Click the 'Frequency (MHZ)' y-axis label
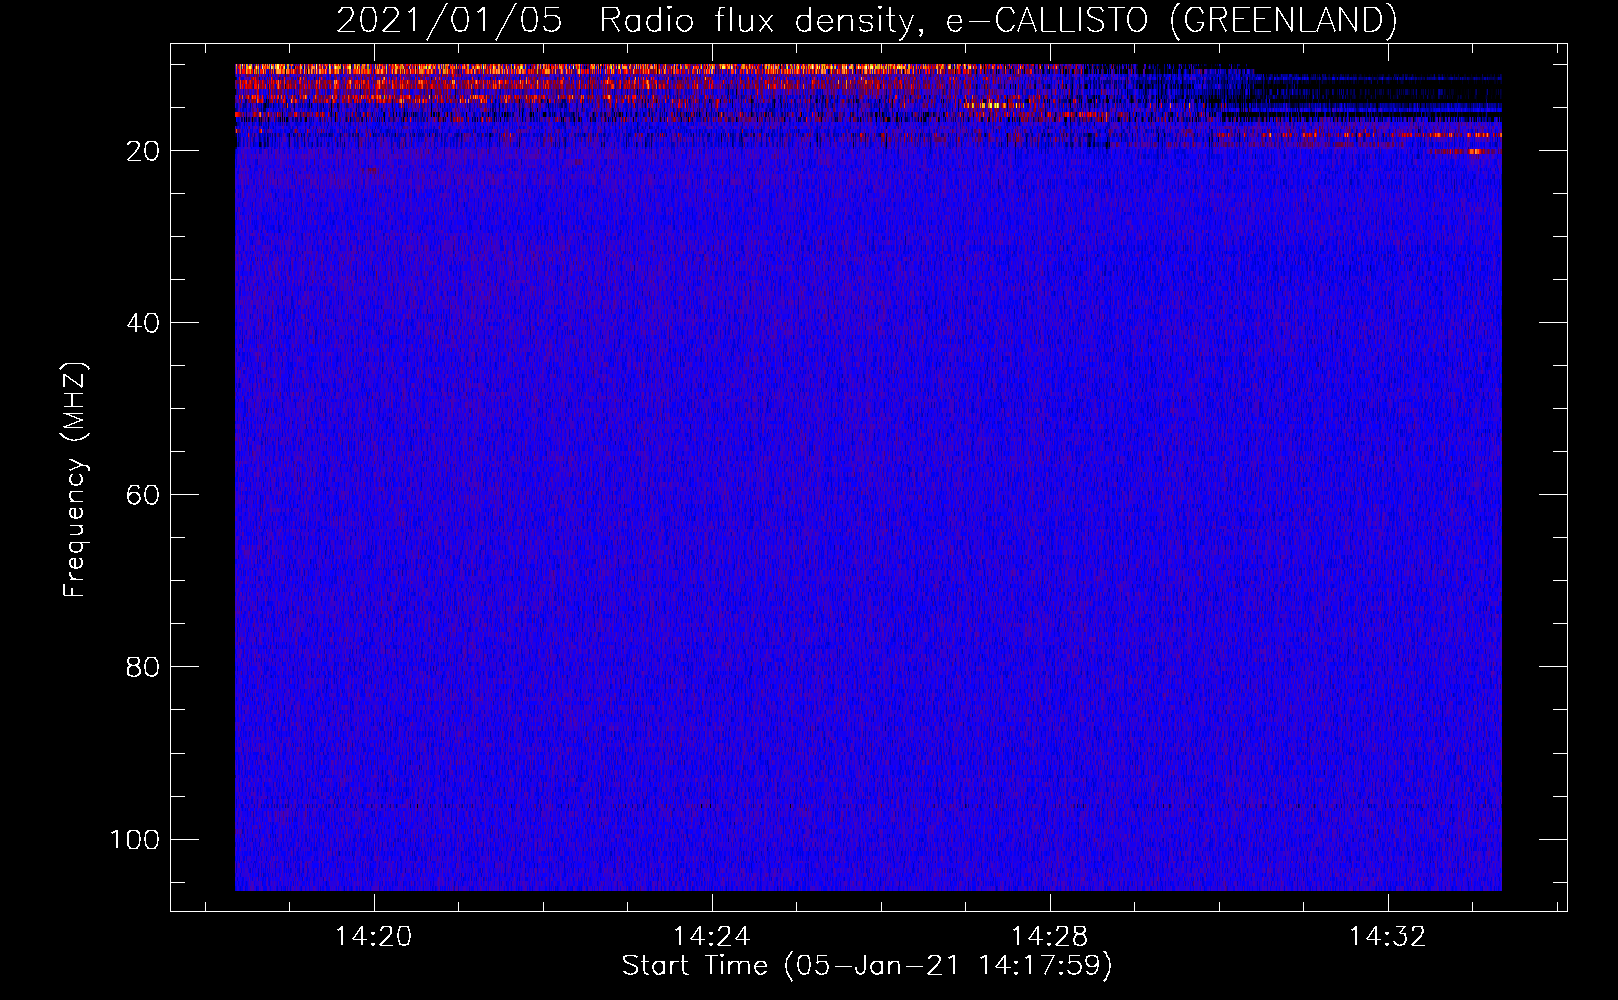 point(75,480)
